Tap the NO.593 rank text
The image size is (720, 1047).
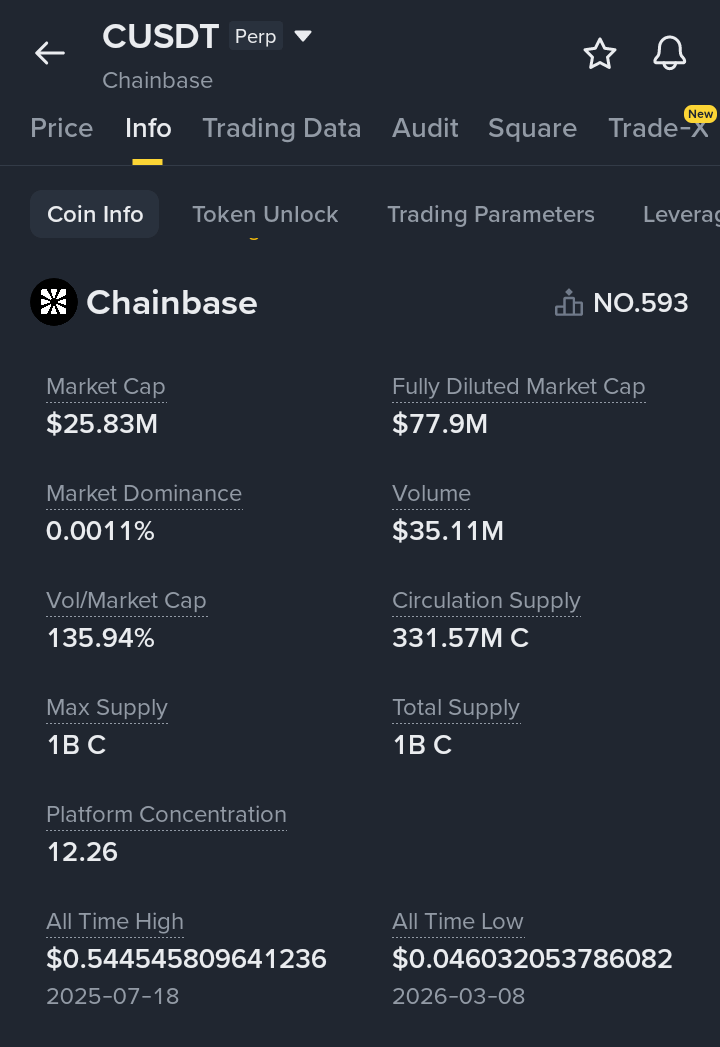pos(640,303)
